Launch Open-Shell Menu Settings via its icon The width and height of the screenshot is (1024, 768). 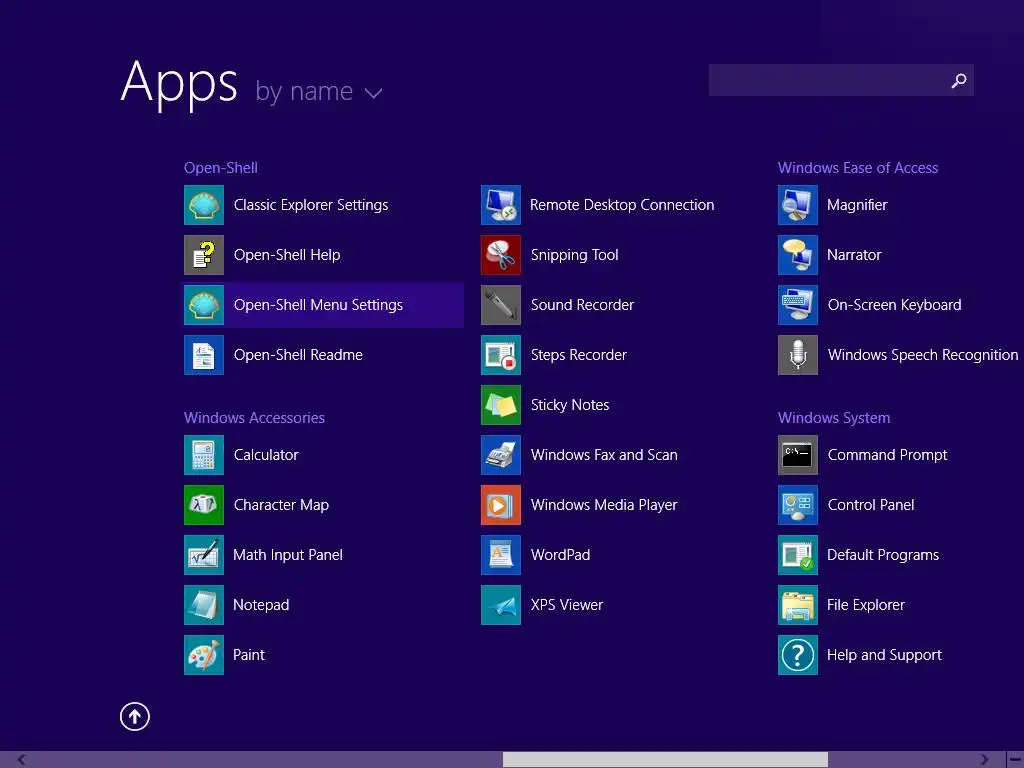(x=204, y=305)
